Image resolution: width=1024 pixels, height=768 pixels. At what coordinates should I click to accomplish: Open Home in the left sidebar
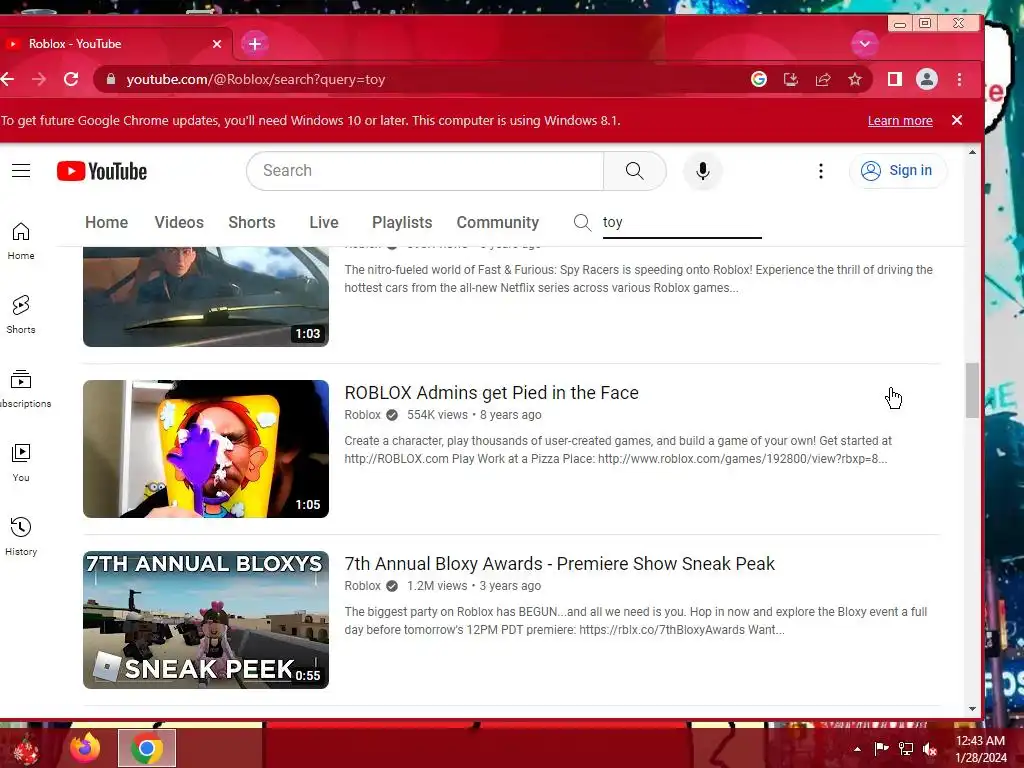(21, 241)
